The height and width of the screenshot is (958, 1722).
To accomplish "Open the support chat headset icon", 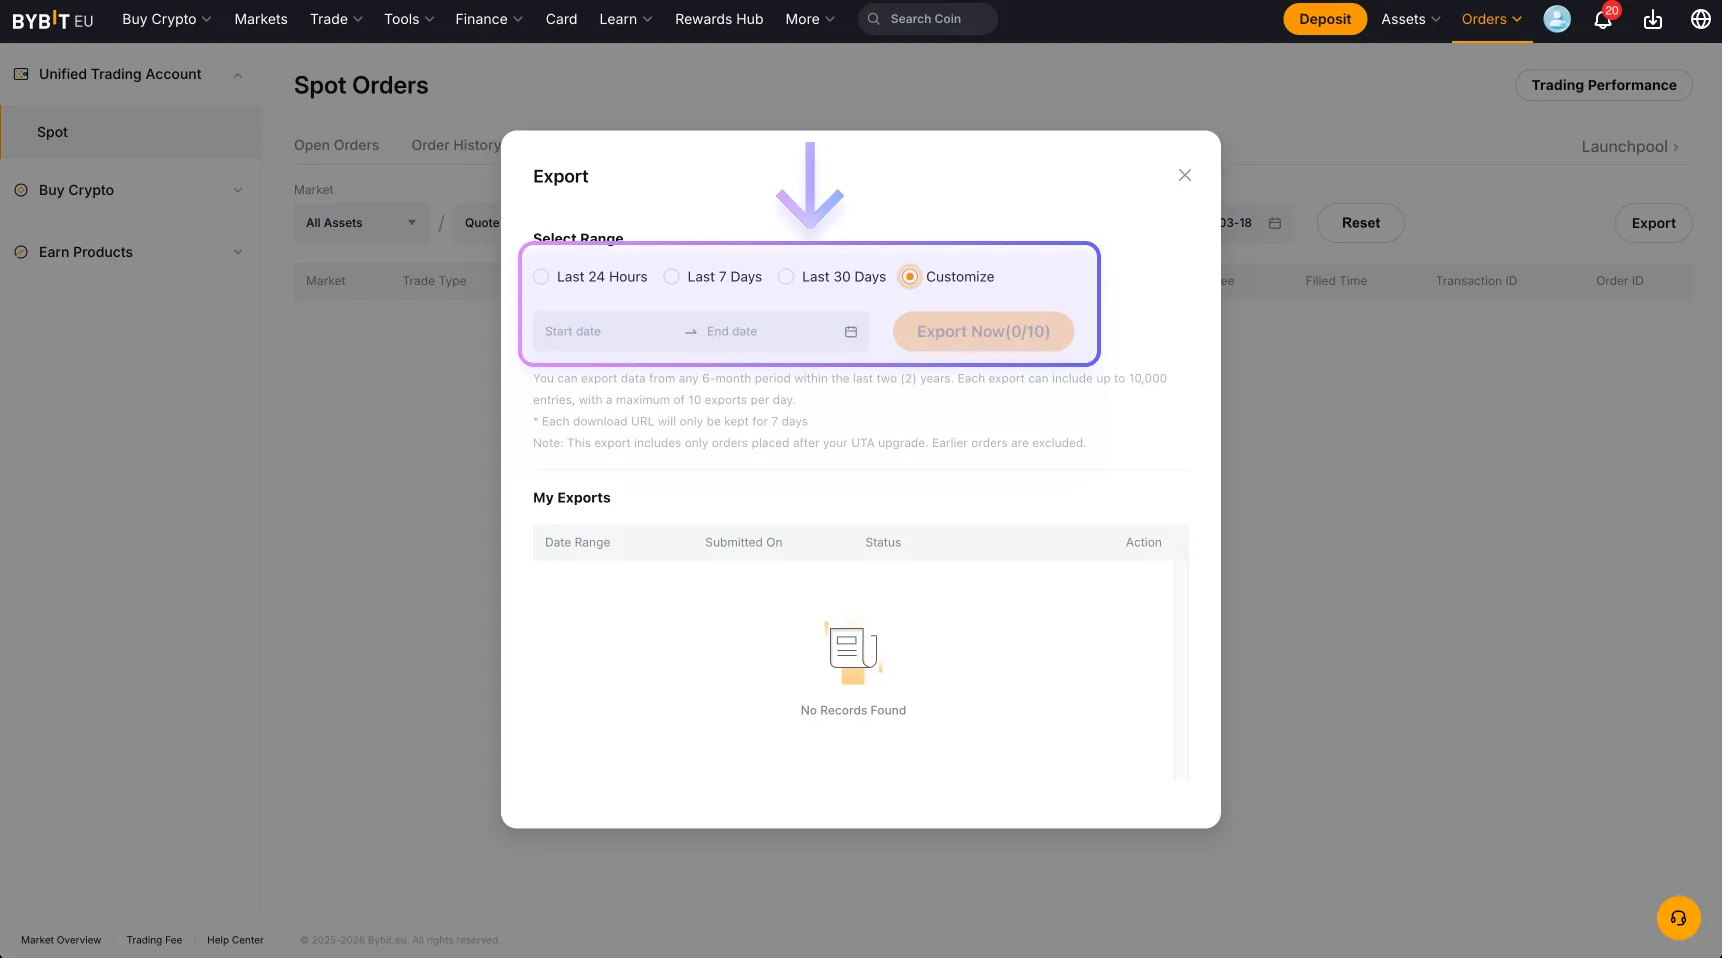I will click(x=1677, y=918).
